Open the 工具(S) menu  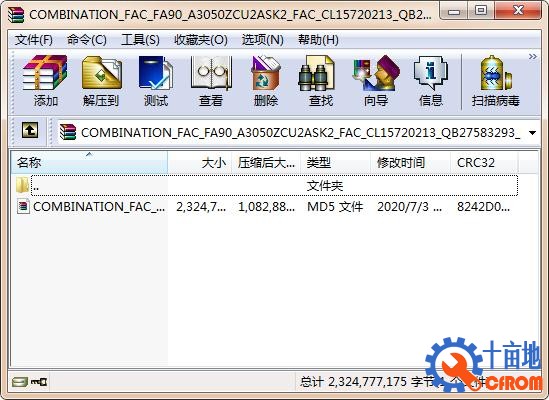click(140, 40)
